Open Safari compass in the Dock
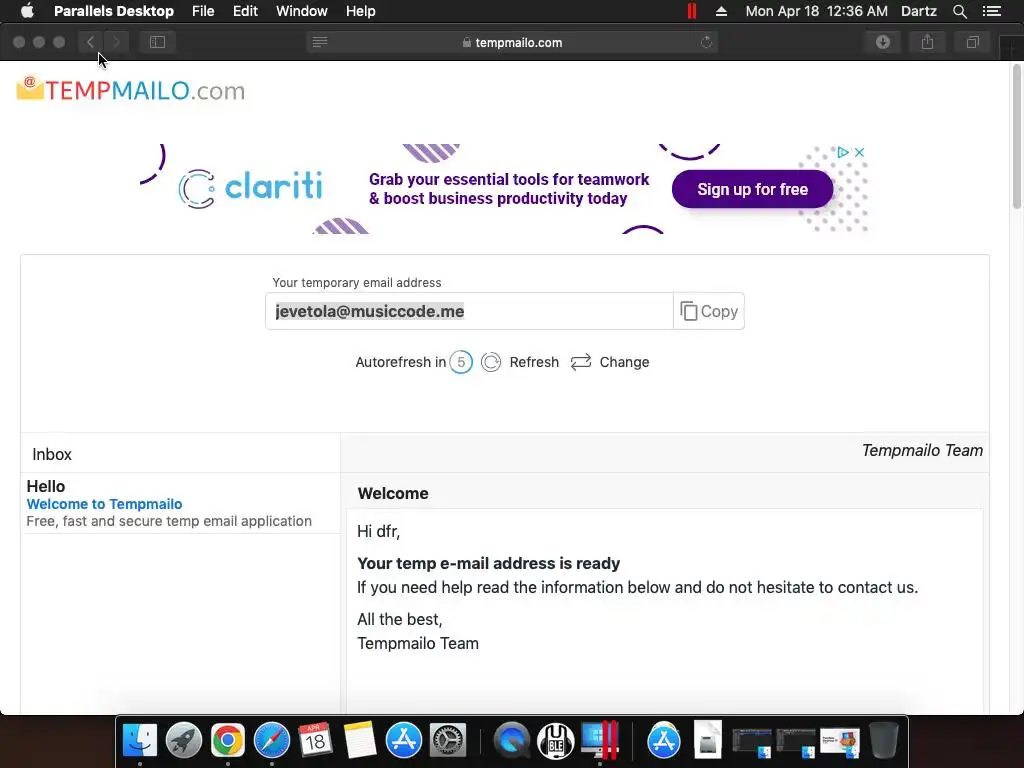 click(272, 741)
